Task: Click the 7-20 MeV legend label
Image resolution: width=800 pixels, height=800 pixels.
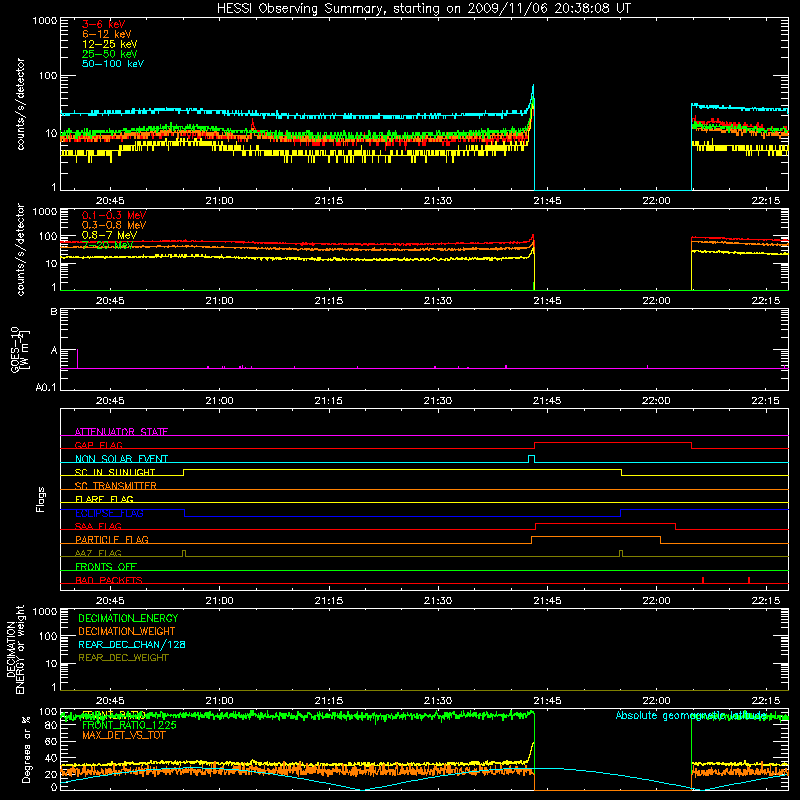Action: click(x=108, y=245)
